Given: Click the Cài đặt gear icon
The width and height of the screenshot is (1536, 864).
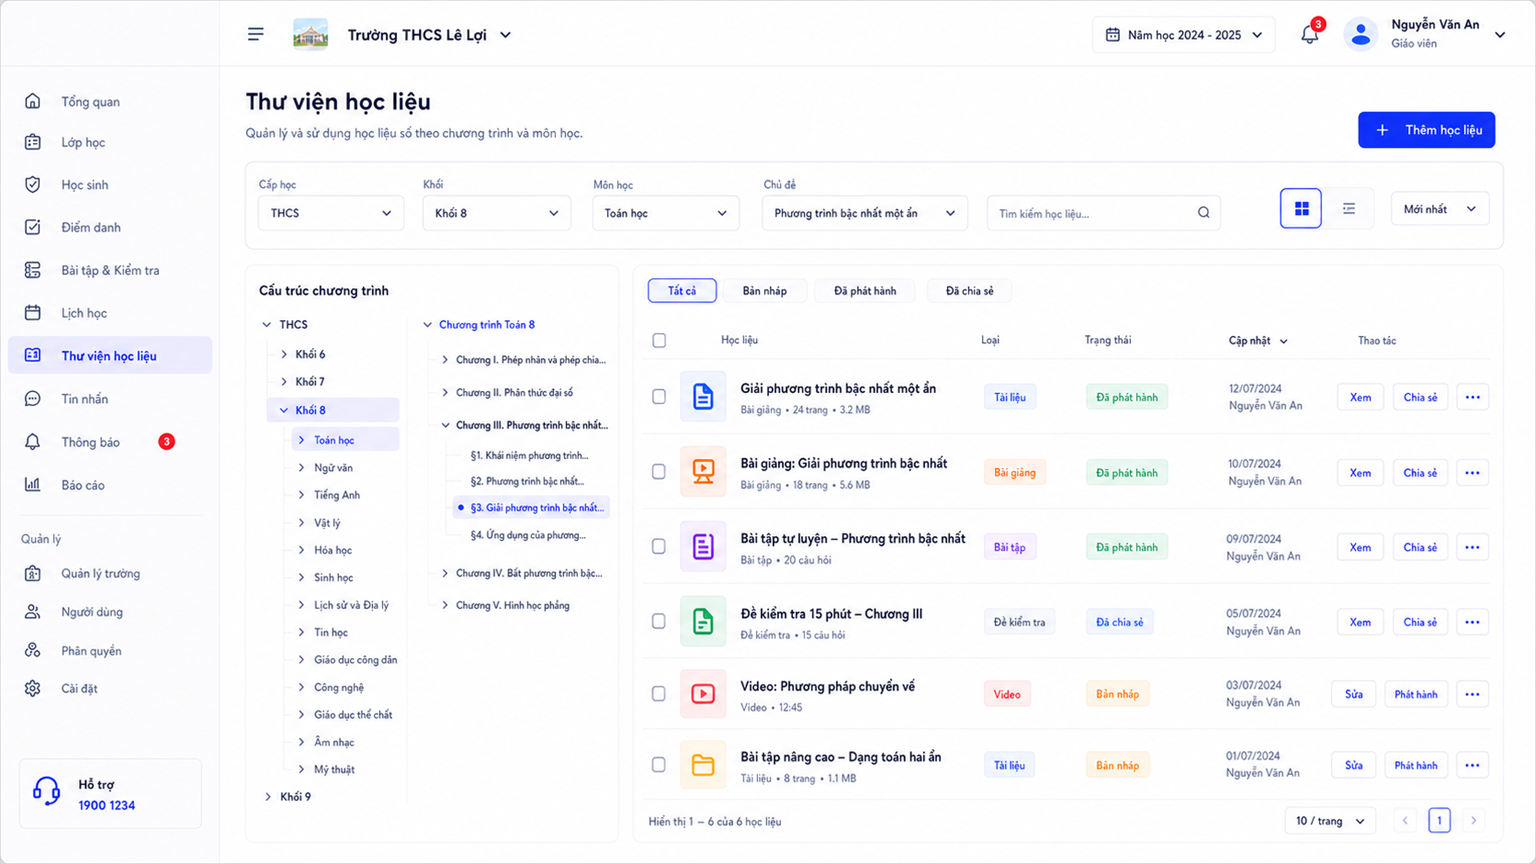Looking at the screenshot, I should [33, 688].
